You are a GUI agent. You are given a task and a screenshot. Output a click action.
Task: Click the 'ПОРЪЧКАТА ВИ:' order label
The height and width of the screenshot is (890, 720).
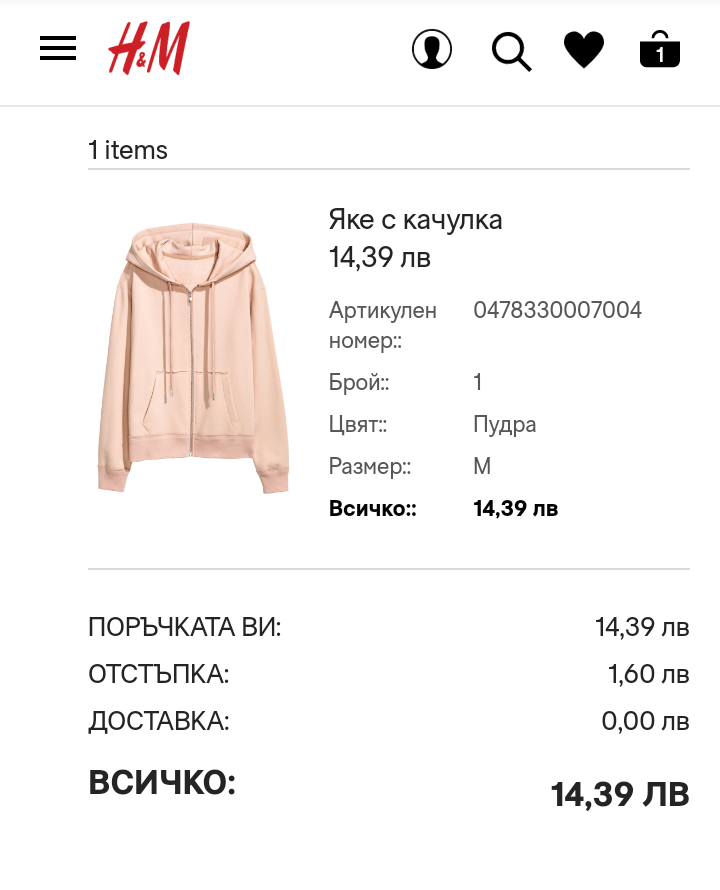pyautogui.click(x=185, y=628)
